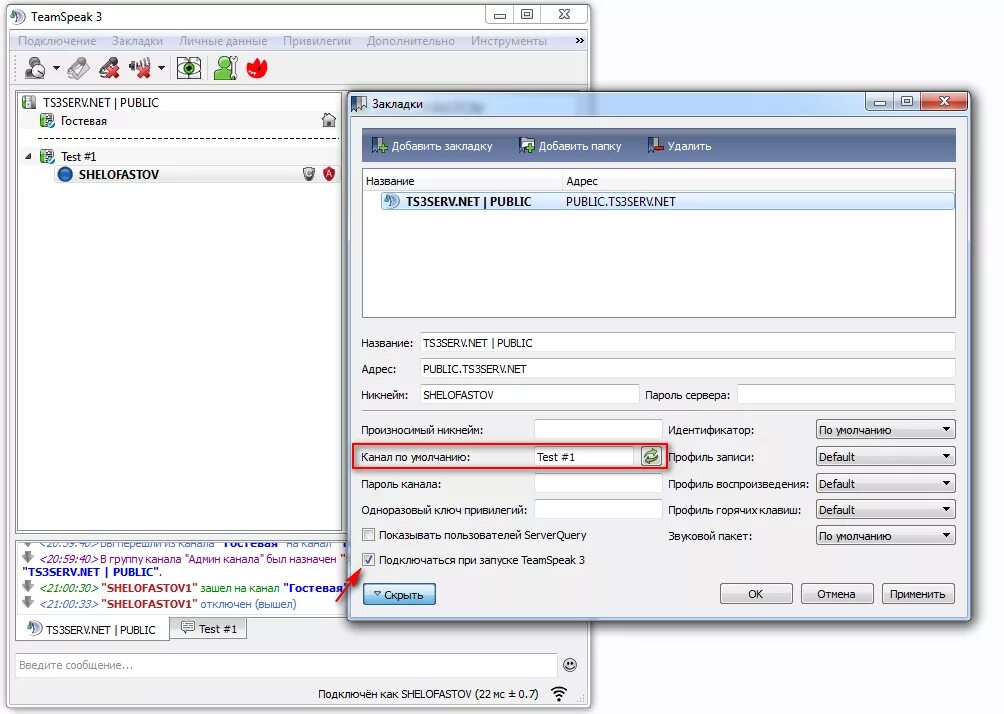Click Удалить in bookmarks toolbar
This screenshot has height=714, width=1004.
pyautogui.click(x=679, y=146)
